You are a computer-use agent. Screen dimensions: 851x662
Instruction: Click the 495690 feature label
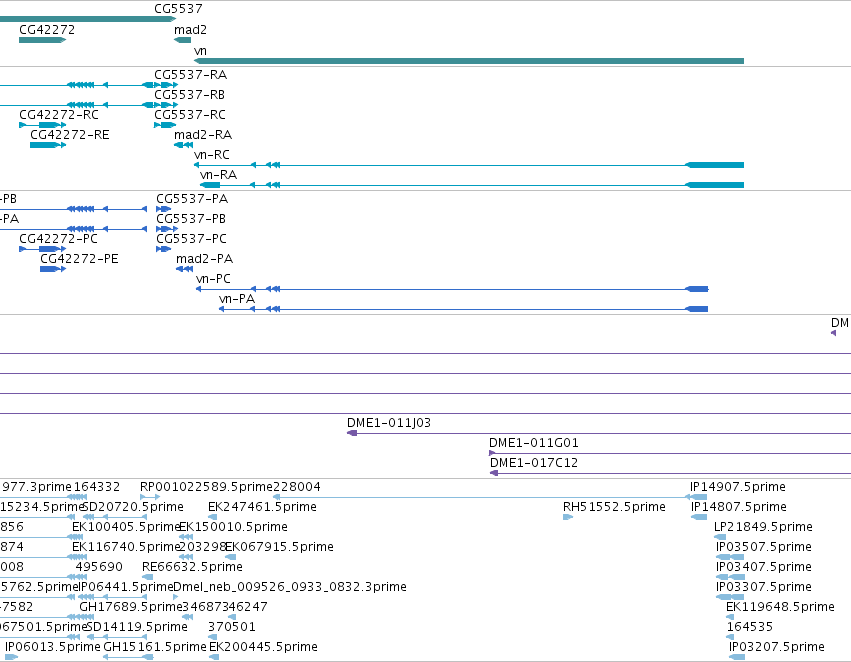pos(99,567)
